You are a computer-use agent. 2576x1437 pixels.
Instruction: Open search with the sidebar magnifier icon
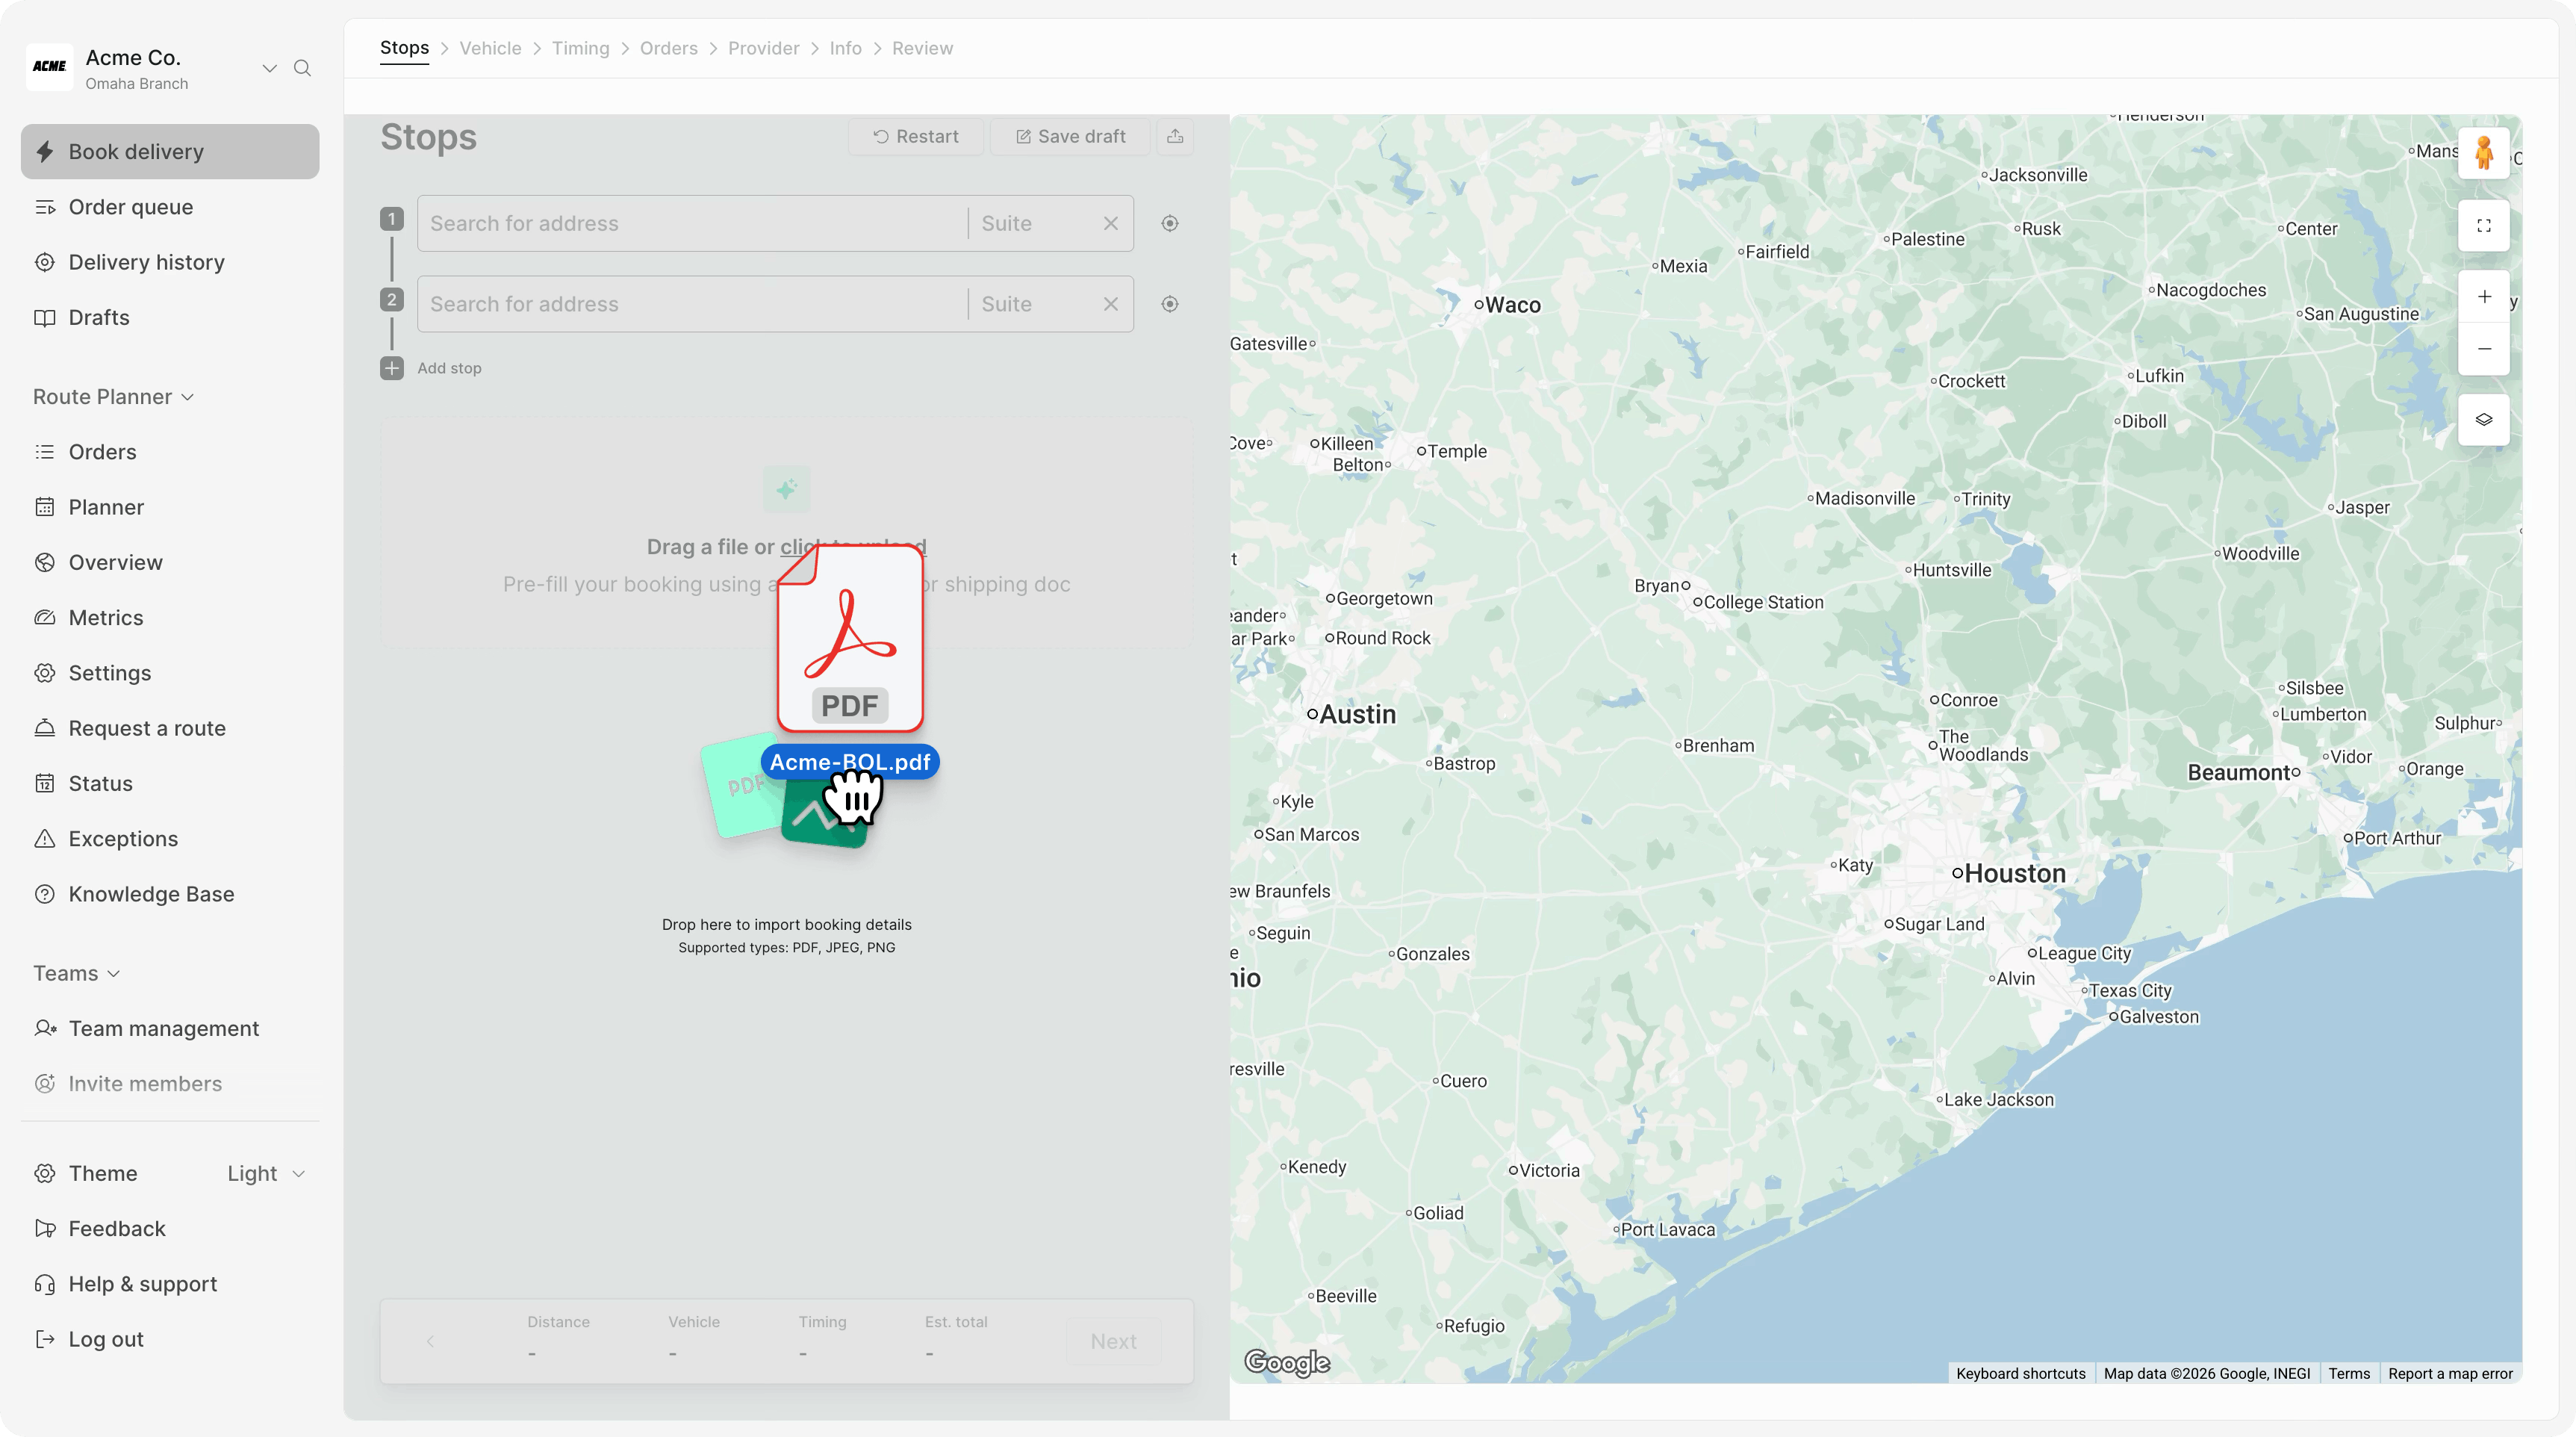[x=303, y=68]
